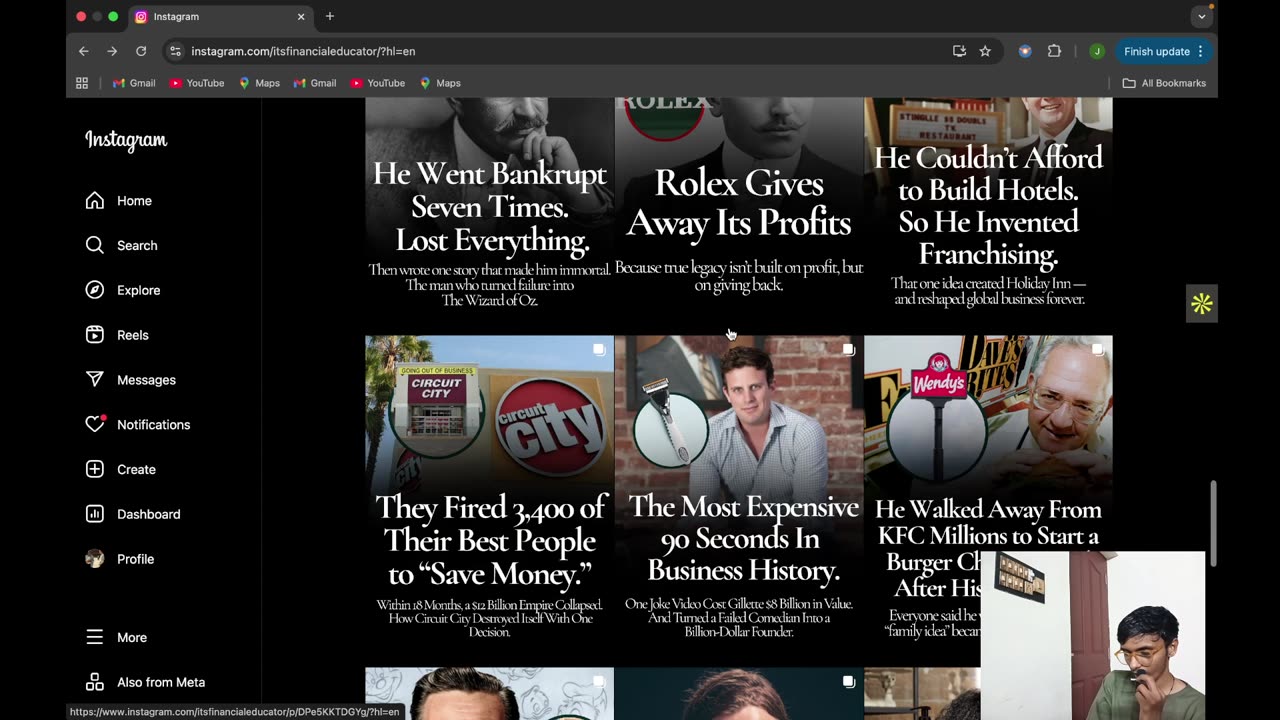Open the apps grid in the bookmarks bar
This screenshot has height=720, width=1280.
tap(82, 83)
